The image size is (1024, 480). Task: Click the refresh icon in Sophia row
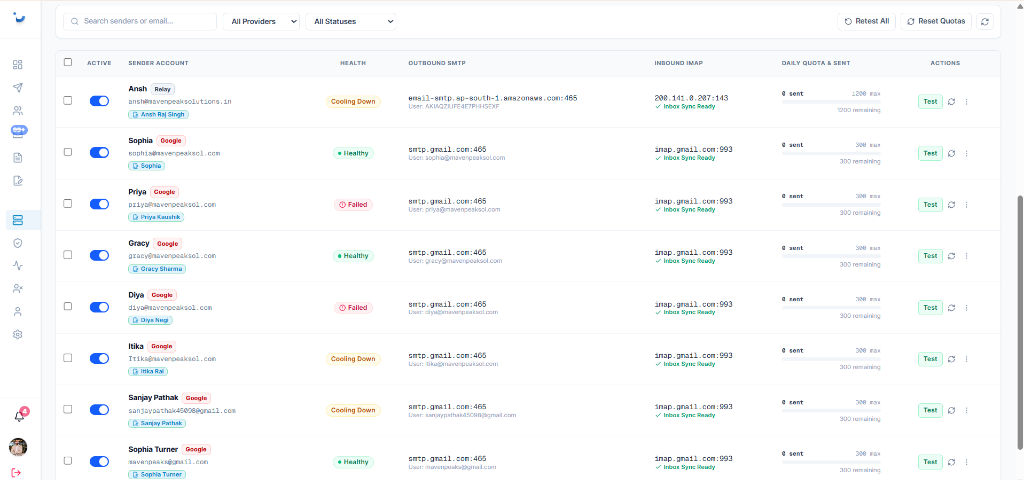pos(952,153)
